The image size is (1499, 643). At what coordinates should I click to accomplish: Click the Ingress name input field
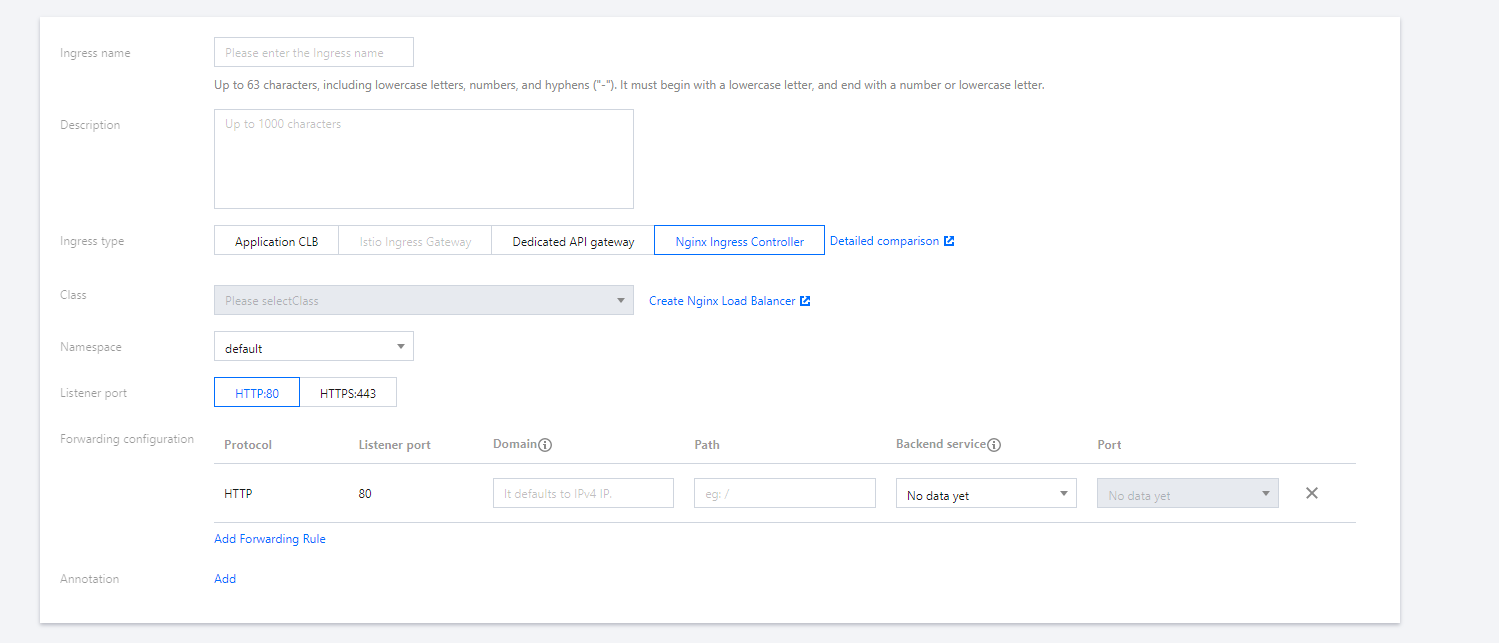313,53
